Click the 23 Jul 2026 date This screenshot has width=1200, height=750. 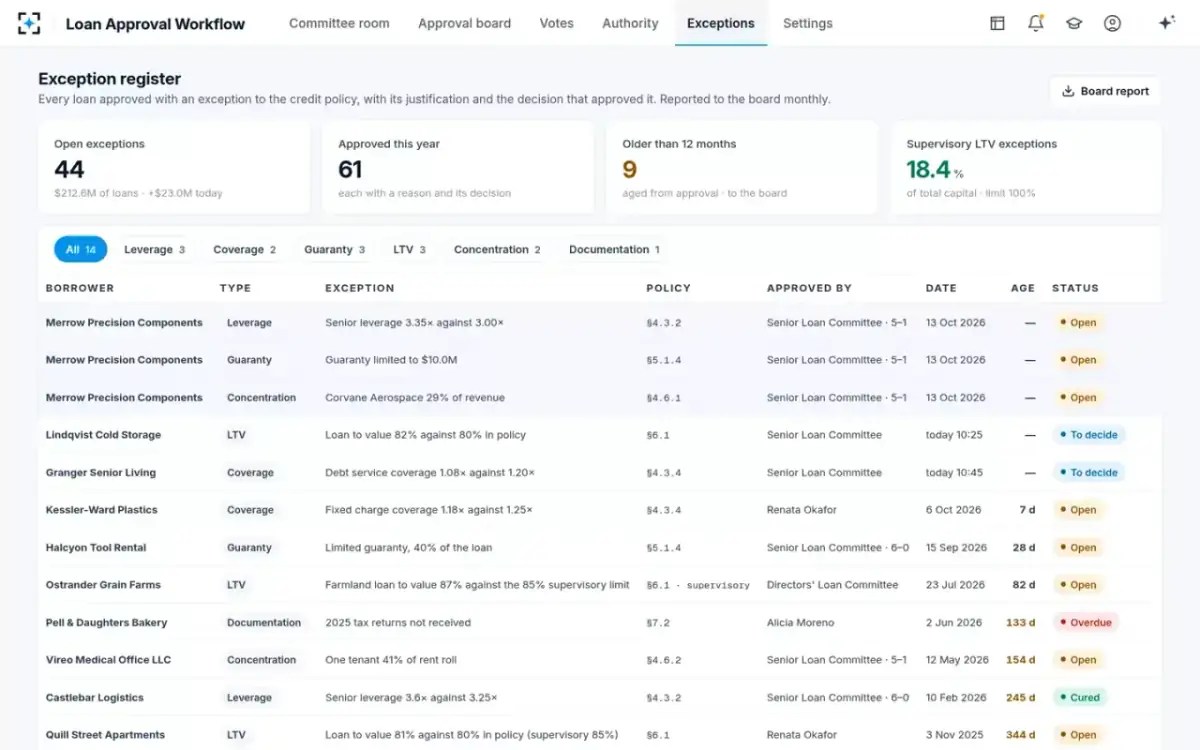[x=955, y=585]
